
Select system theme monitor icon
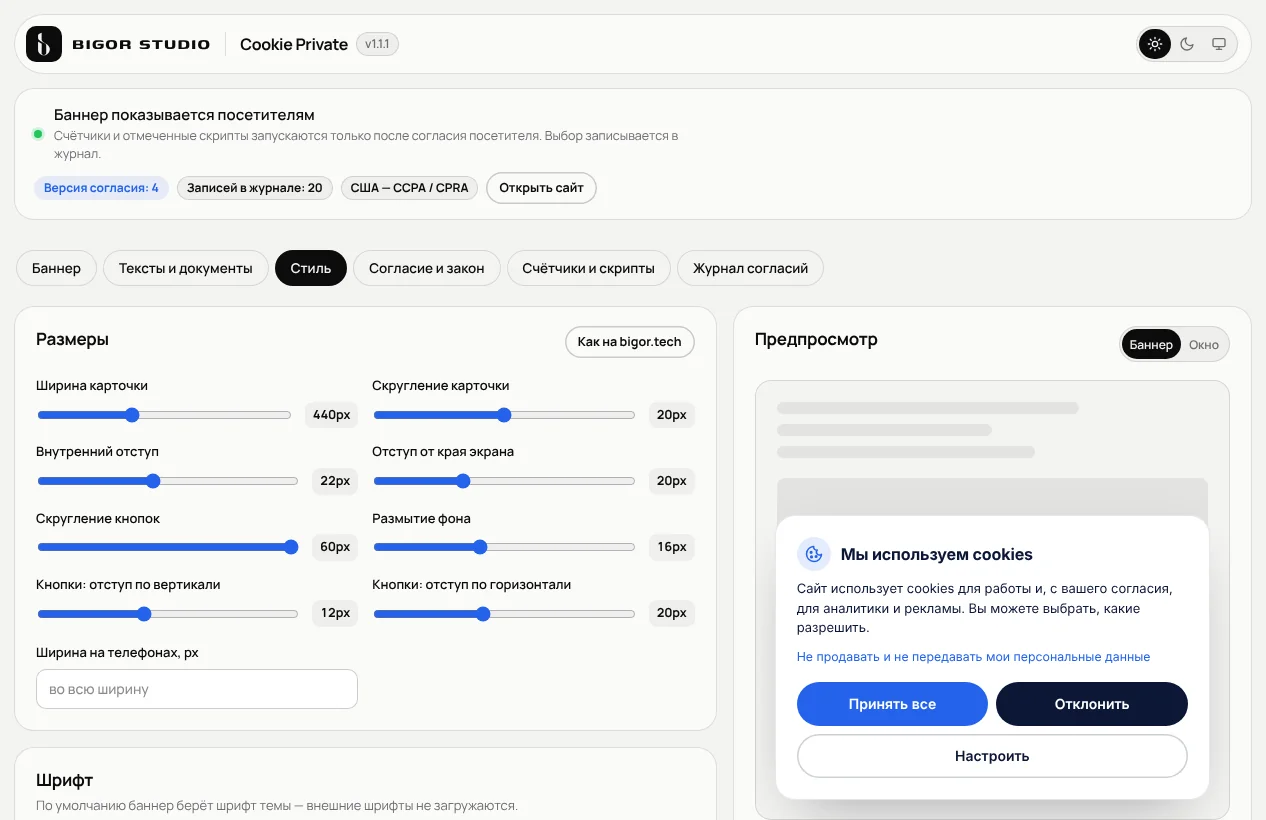click(1219, 44)
